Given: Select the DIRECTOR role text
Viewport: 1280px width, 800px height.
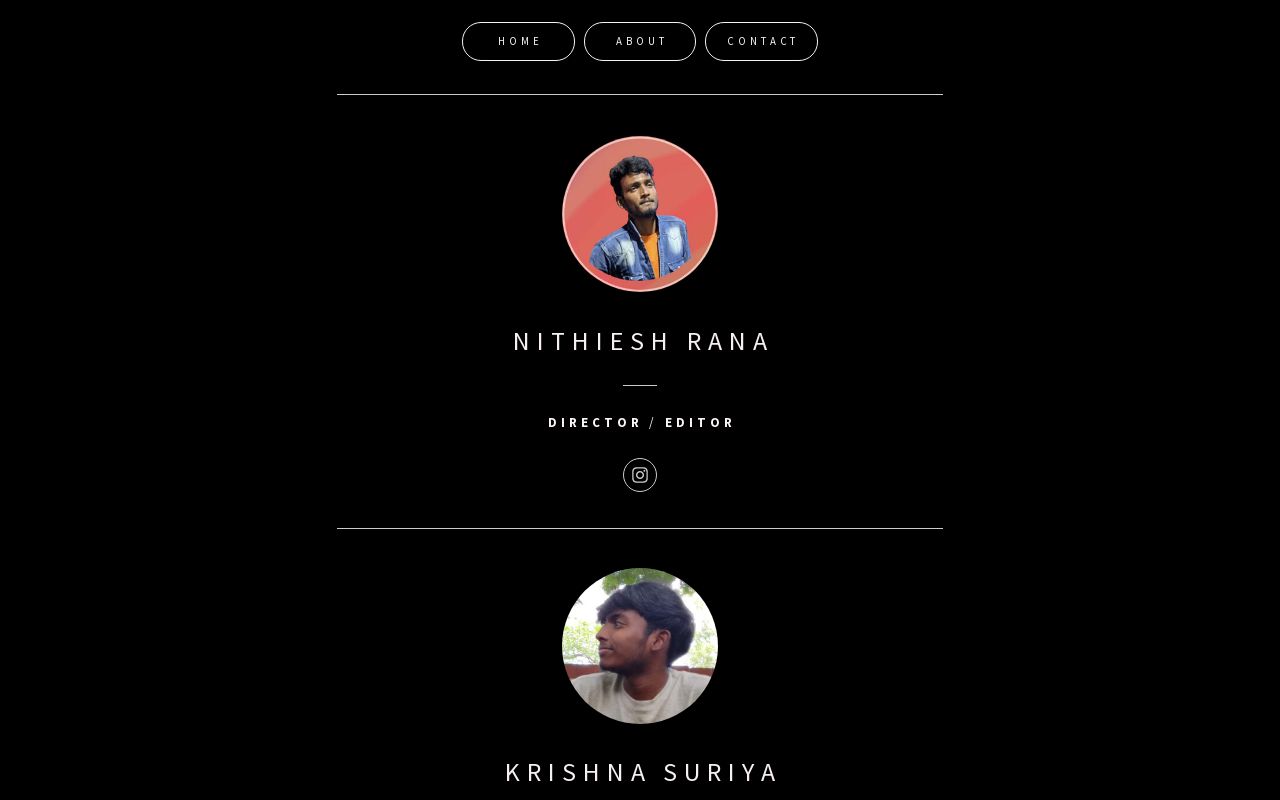Looking at the screenshot, I should click(x=595, y=422).
